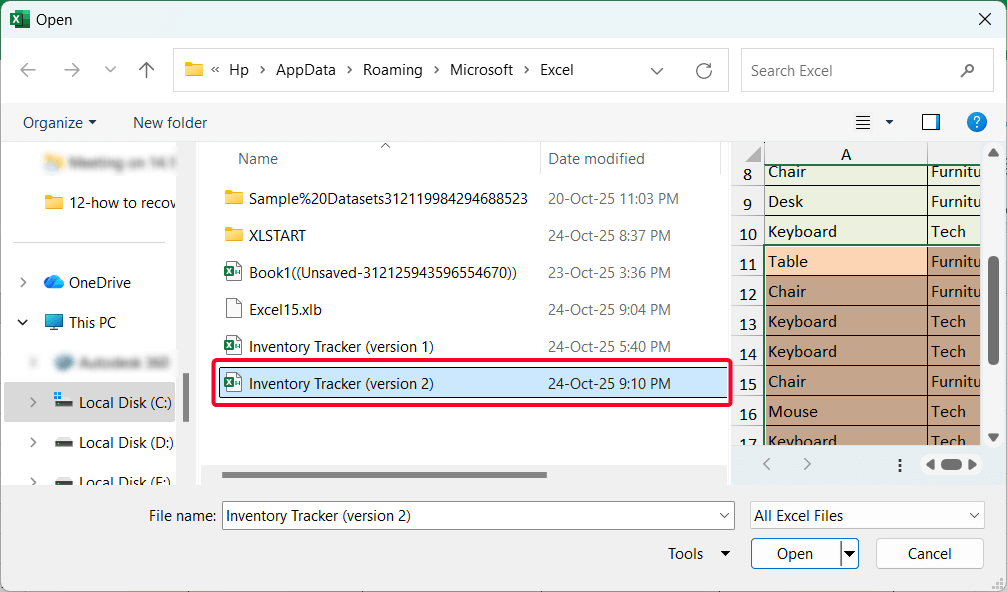Refresh the current folder listing
The height and width of the screenshot is (592, 1007).
pos(704,70)
